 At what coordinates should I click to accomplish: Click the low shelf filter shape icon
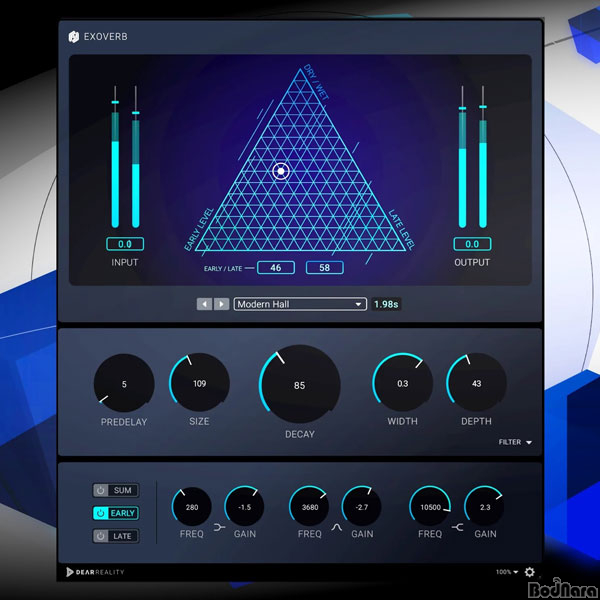[219, 528]
